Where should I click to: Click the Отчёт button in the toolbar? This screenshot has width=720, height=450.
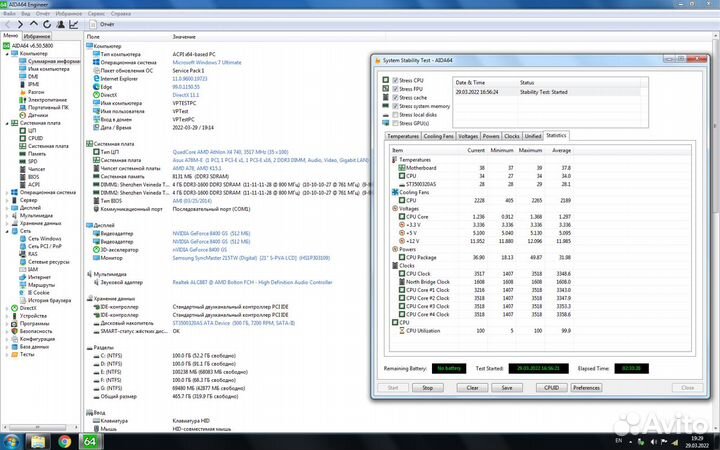(102, 24)
